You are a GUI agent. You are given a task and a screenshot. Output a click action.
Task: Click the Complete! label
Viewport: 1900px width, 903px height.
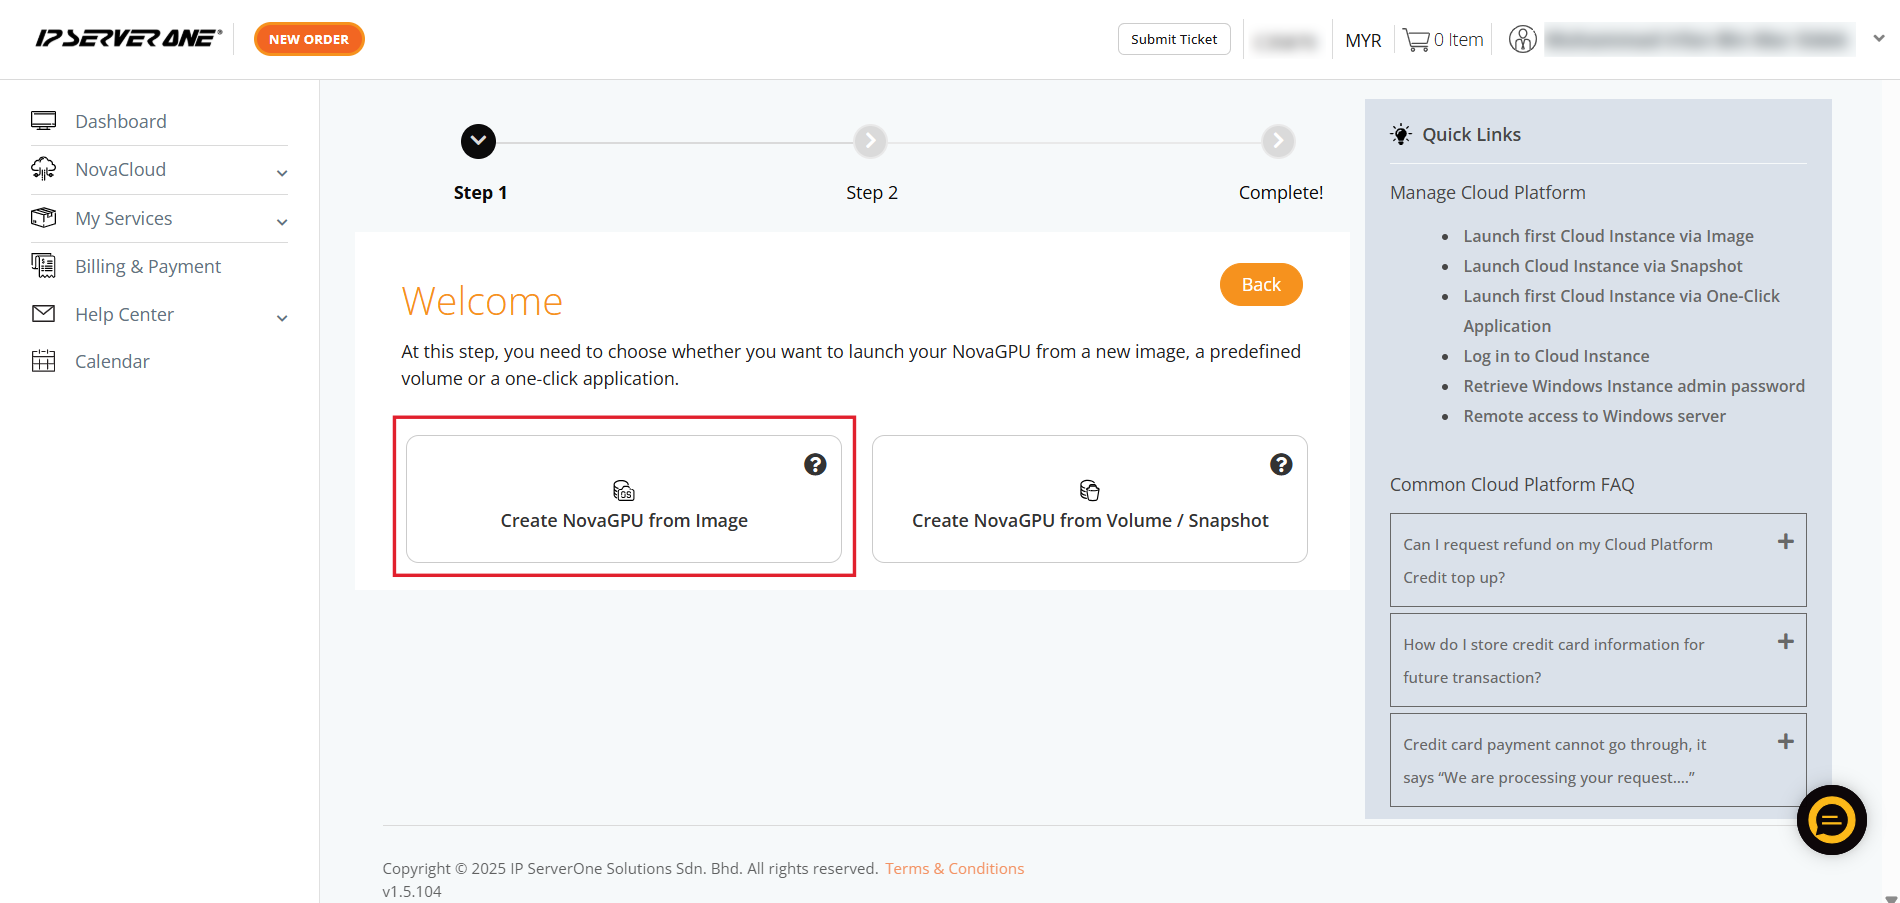pyautogui.click(x=1280, y=192)
